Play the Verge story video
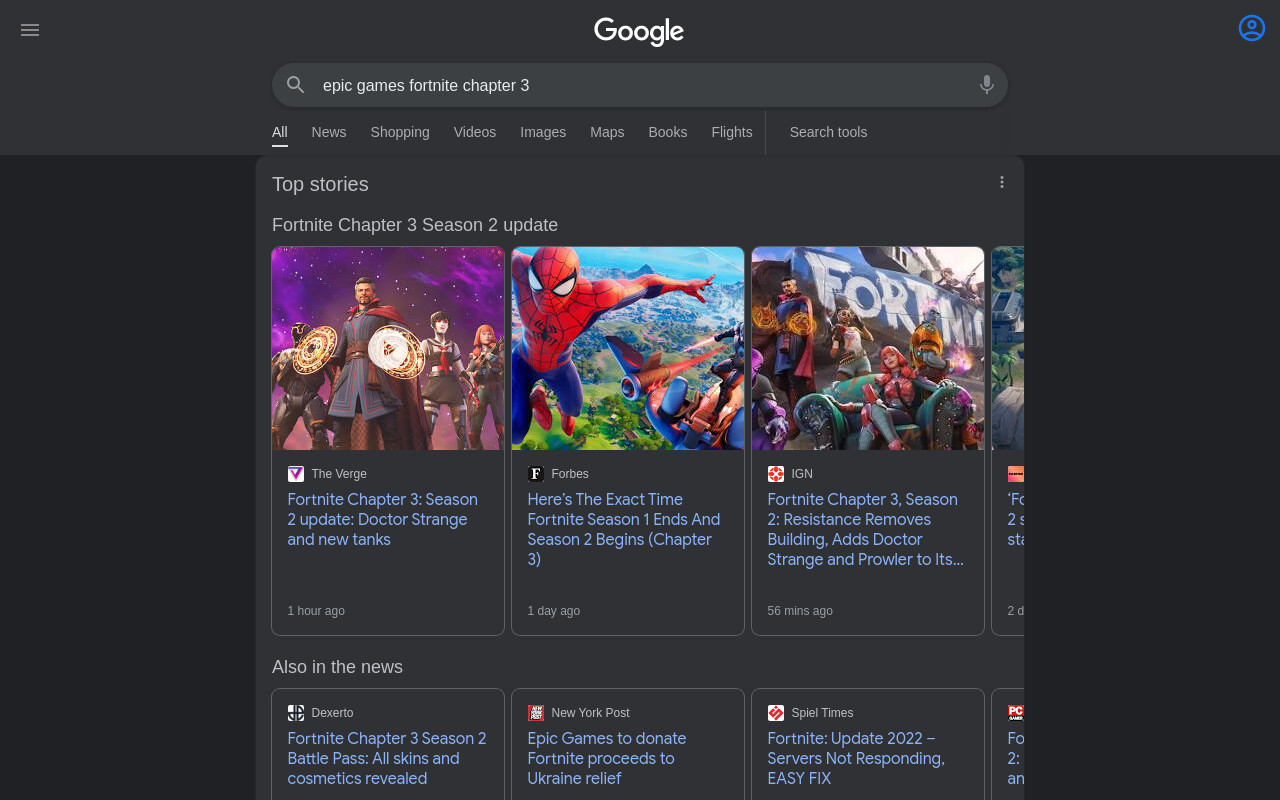 388,348
